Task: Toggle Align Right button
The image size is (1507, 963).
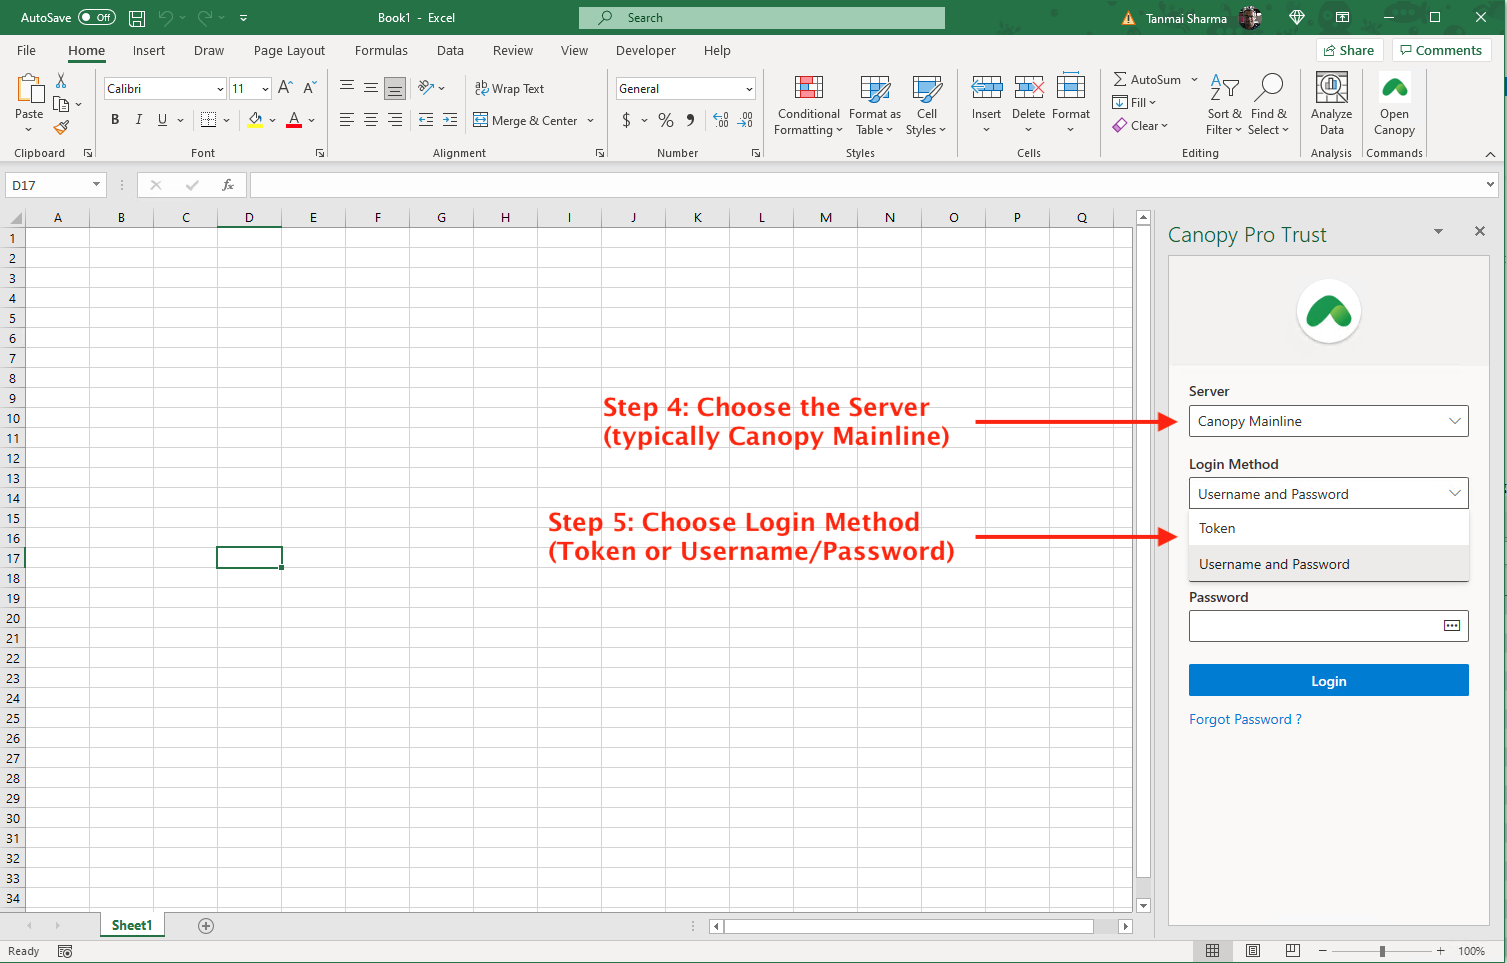Action: click(395, 120)
